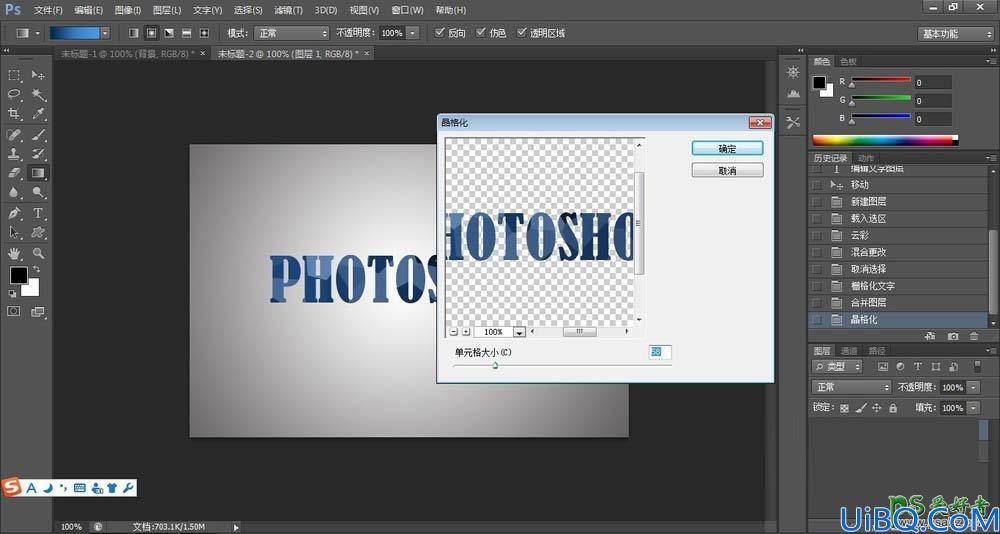Select the Healing Brush tool

tap(14, 135)
